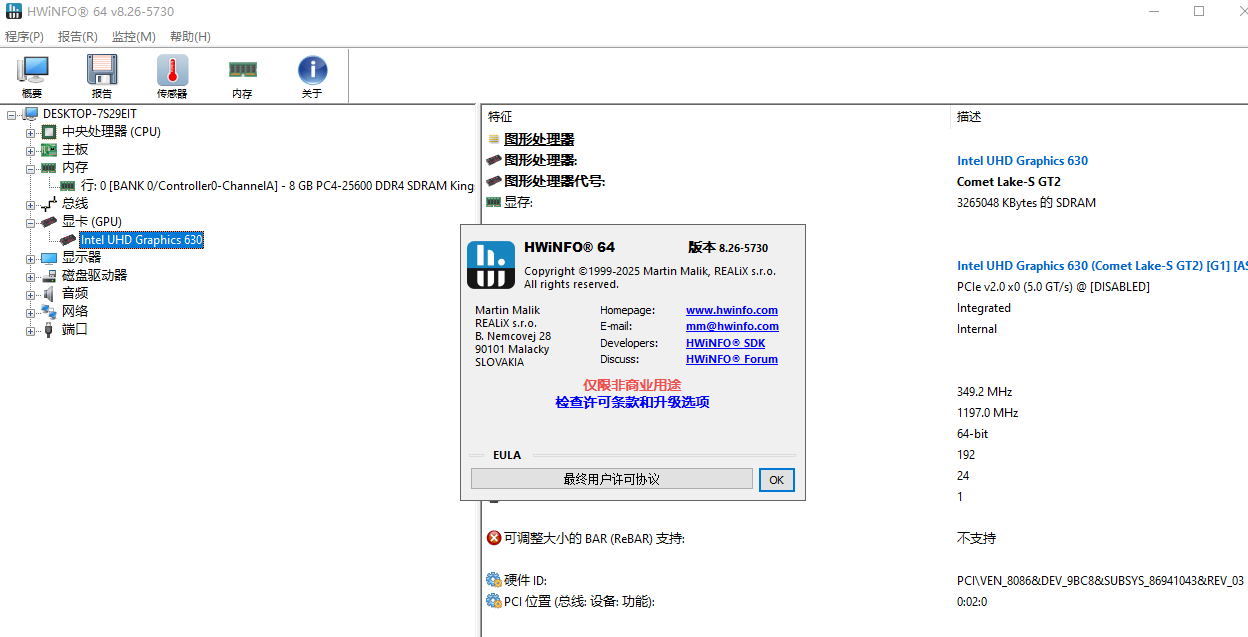
Task: Click the 64-bit value text
Action: [x=973, y=434]
